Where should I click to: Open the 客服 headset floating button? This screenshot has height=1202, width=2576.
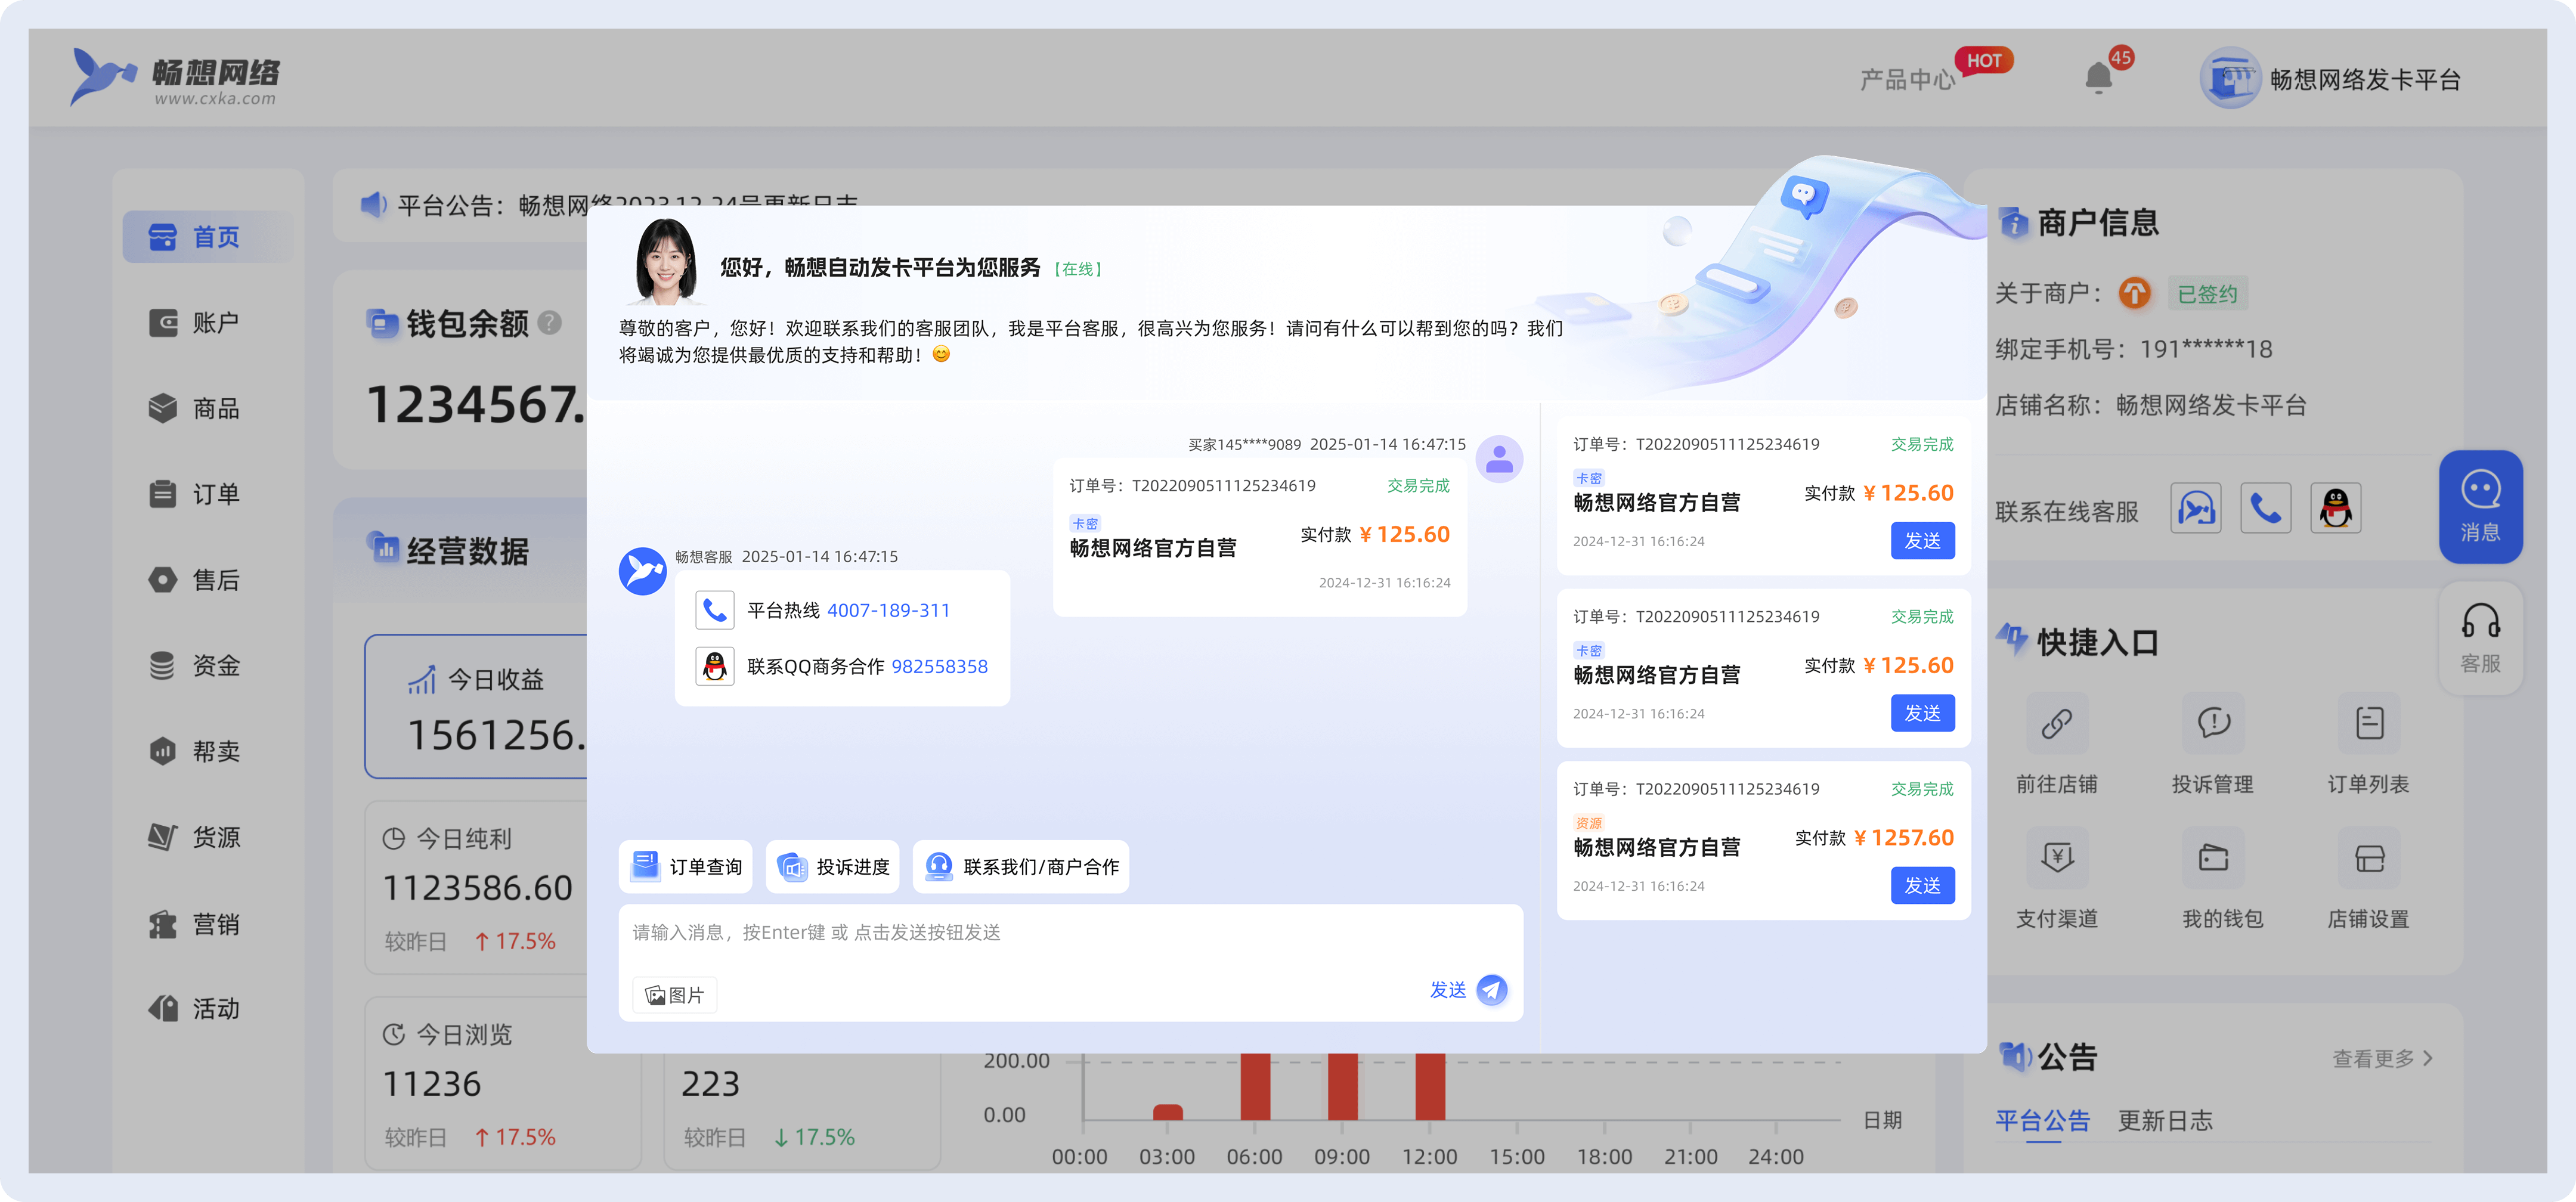point(2480,638)
